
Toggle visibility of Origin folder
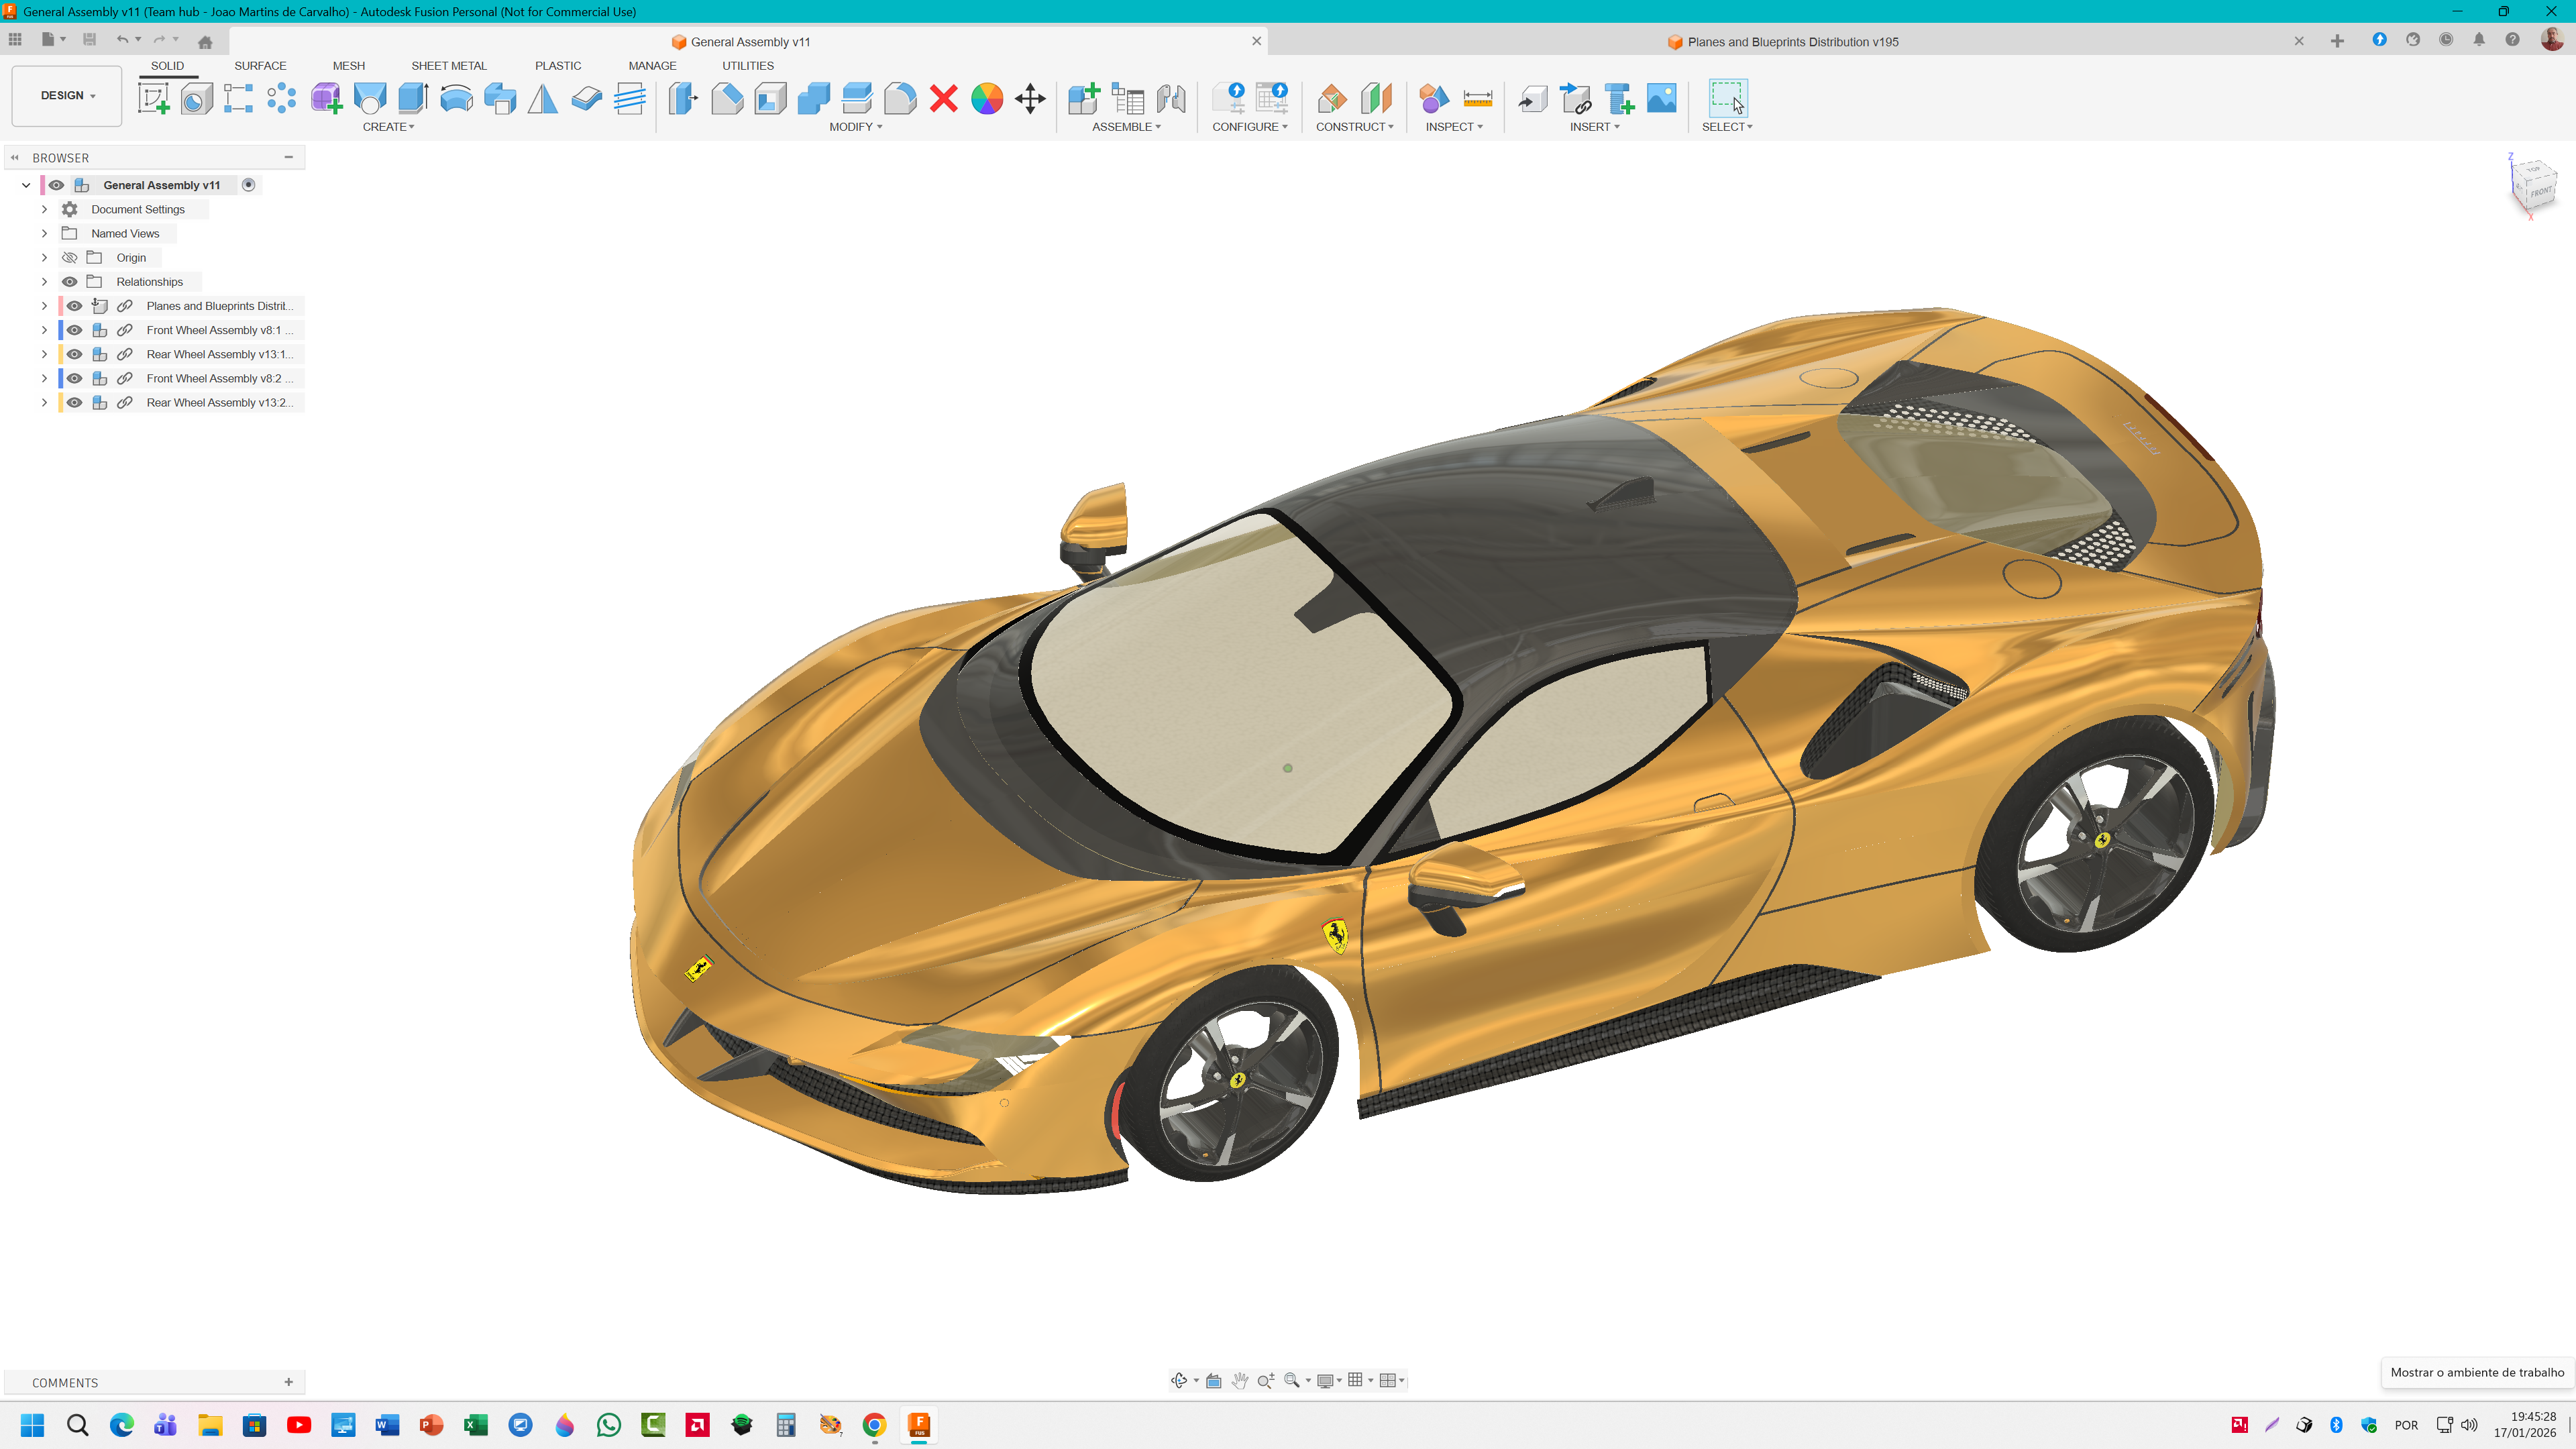(x=70, y=258)
